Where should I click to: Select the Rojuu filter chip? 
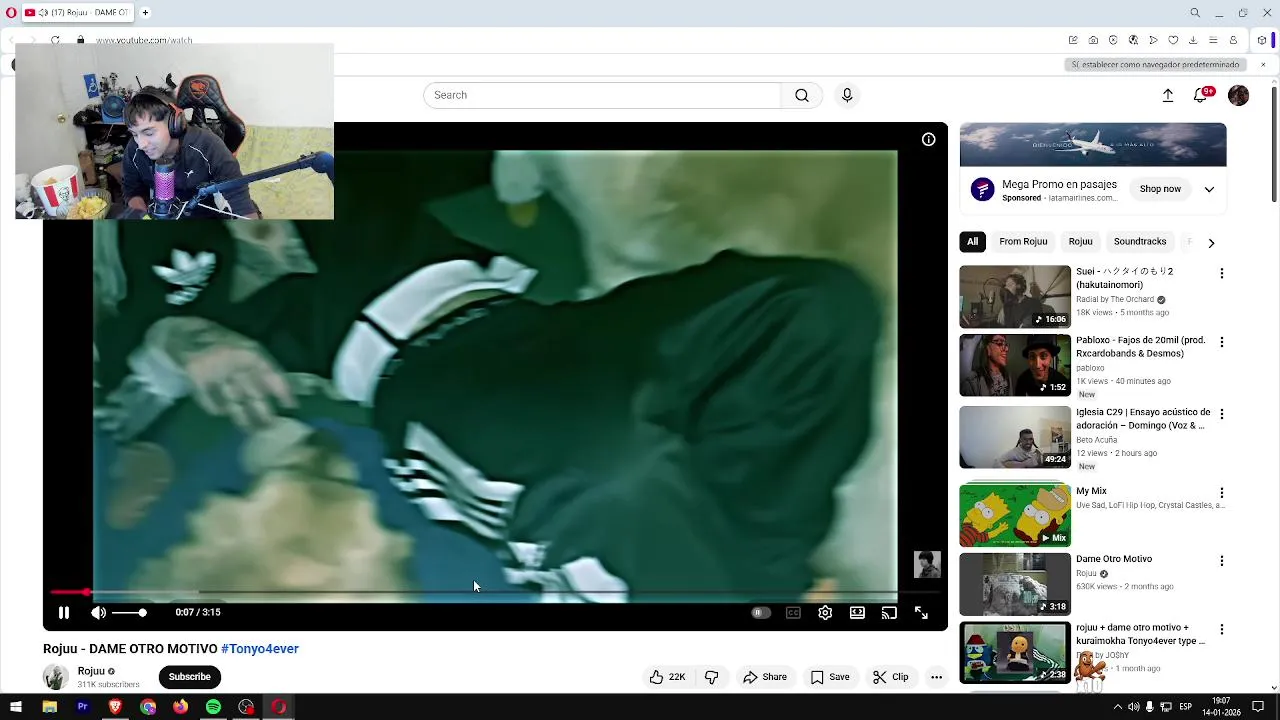point(1080,242)
